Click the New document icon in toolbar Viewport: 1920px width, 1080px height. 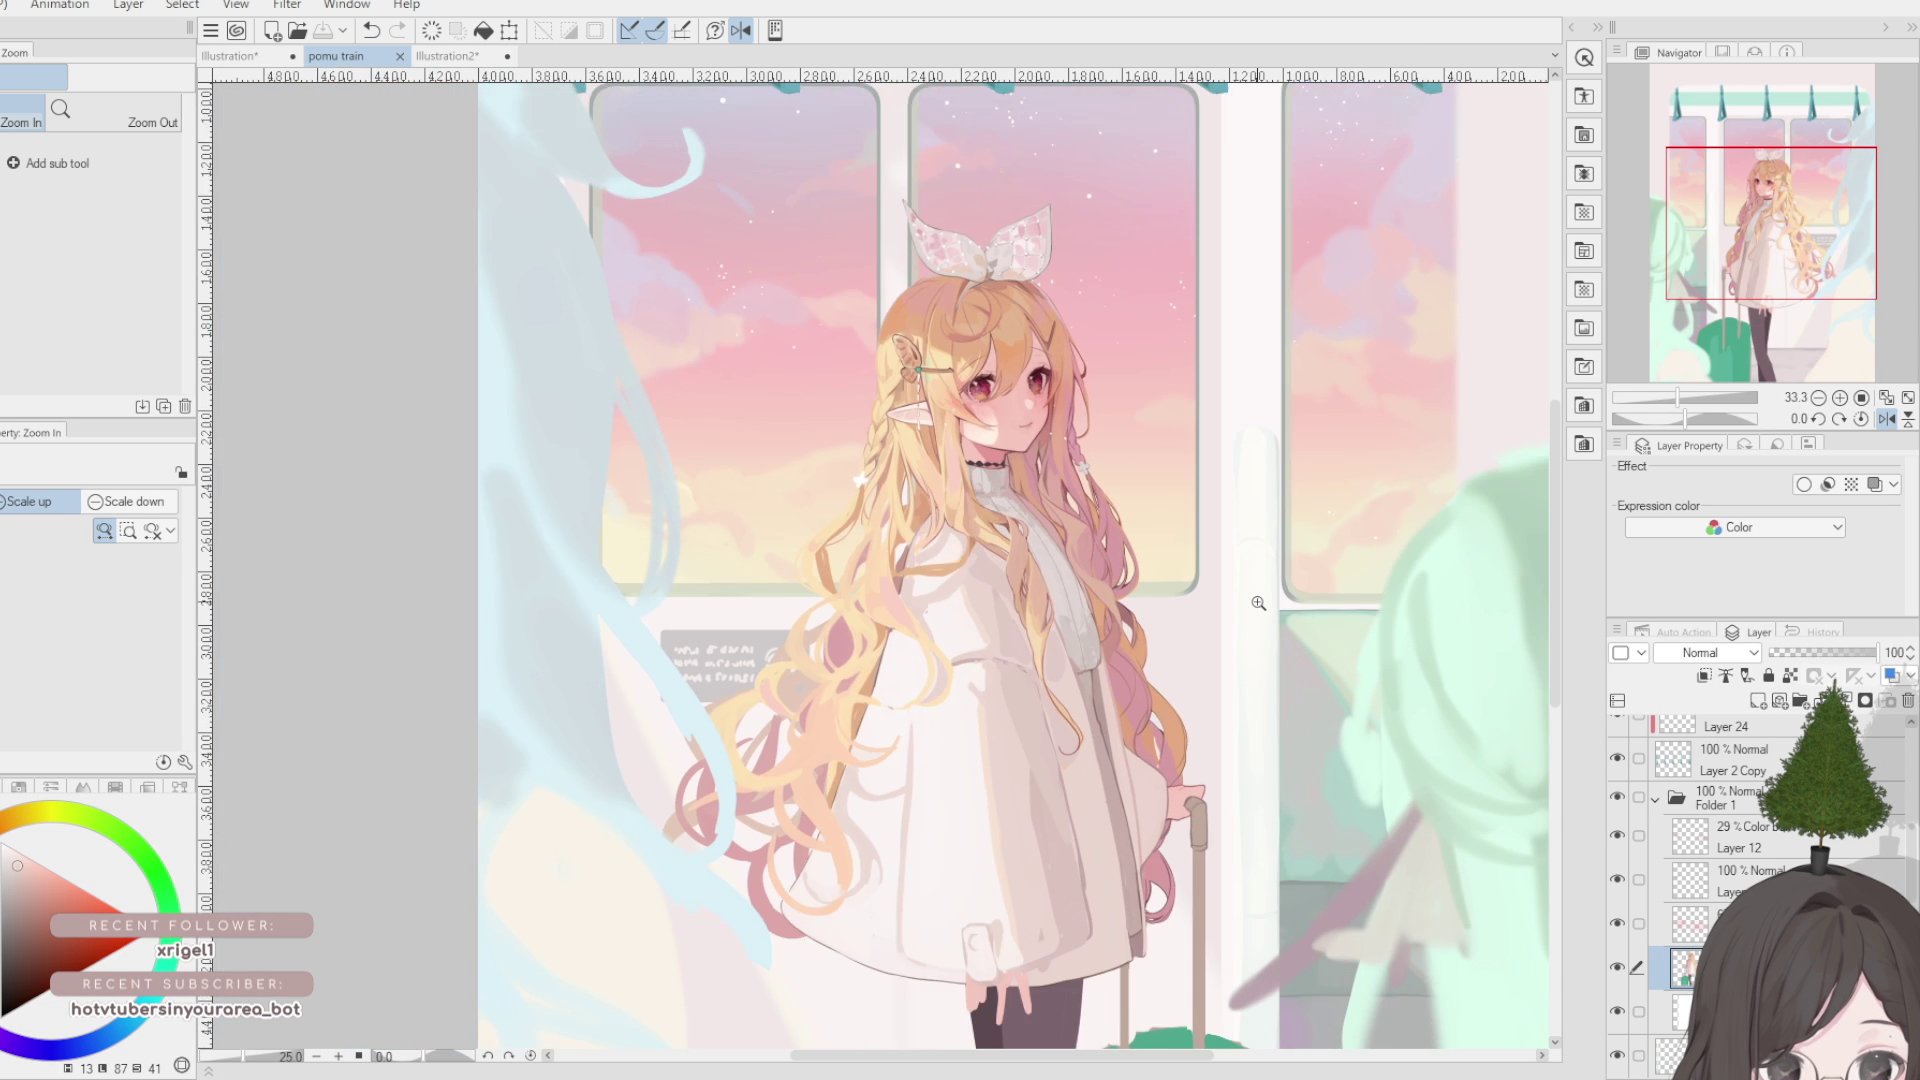[272, 31]
